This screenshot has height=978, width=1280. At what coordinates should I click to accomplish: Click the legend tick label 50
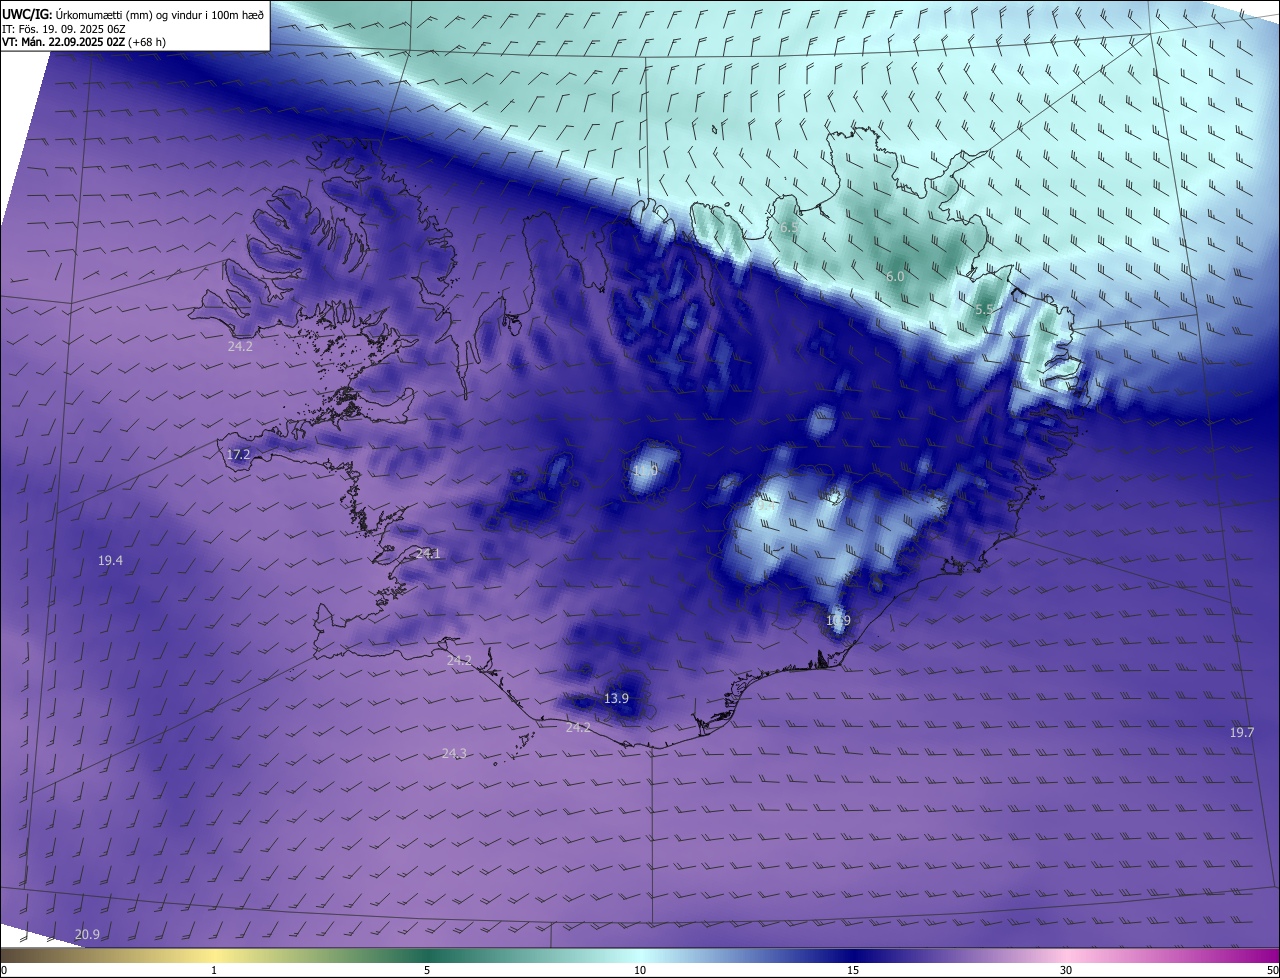coord(1272,970)
